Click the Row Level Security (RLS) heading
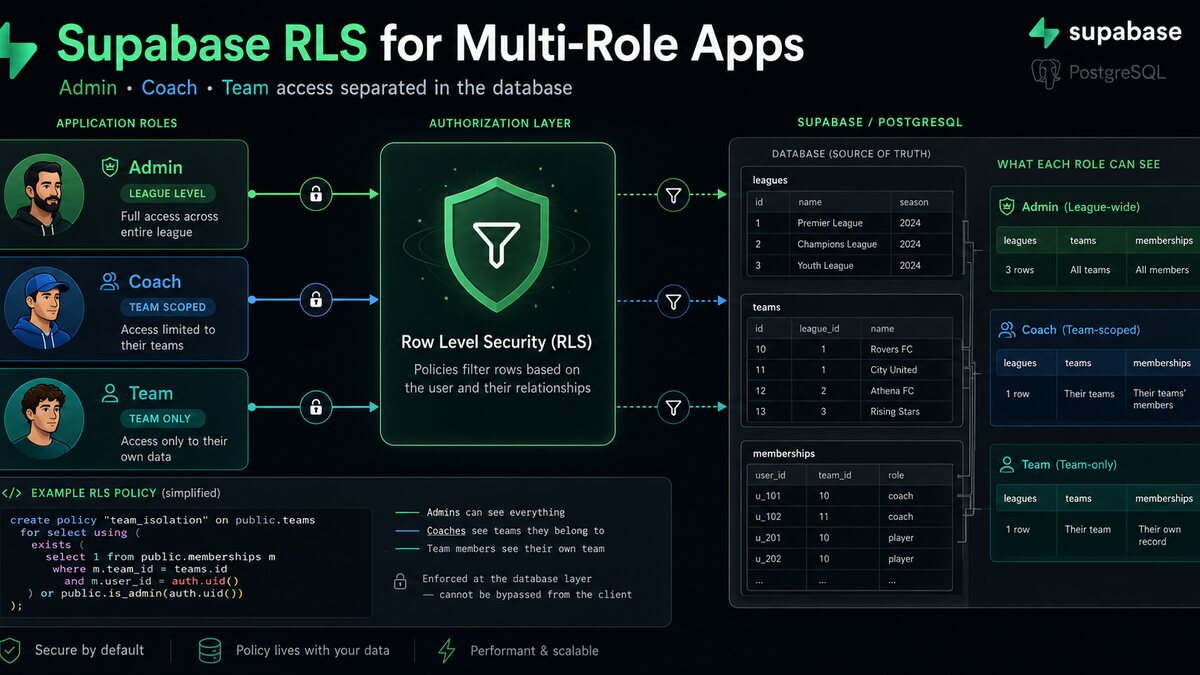 [x=497, y=342]
